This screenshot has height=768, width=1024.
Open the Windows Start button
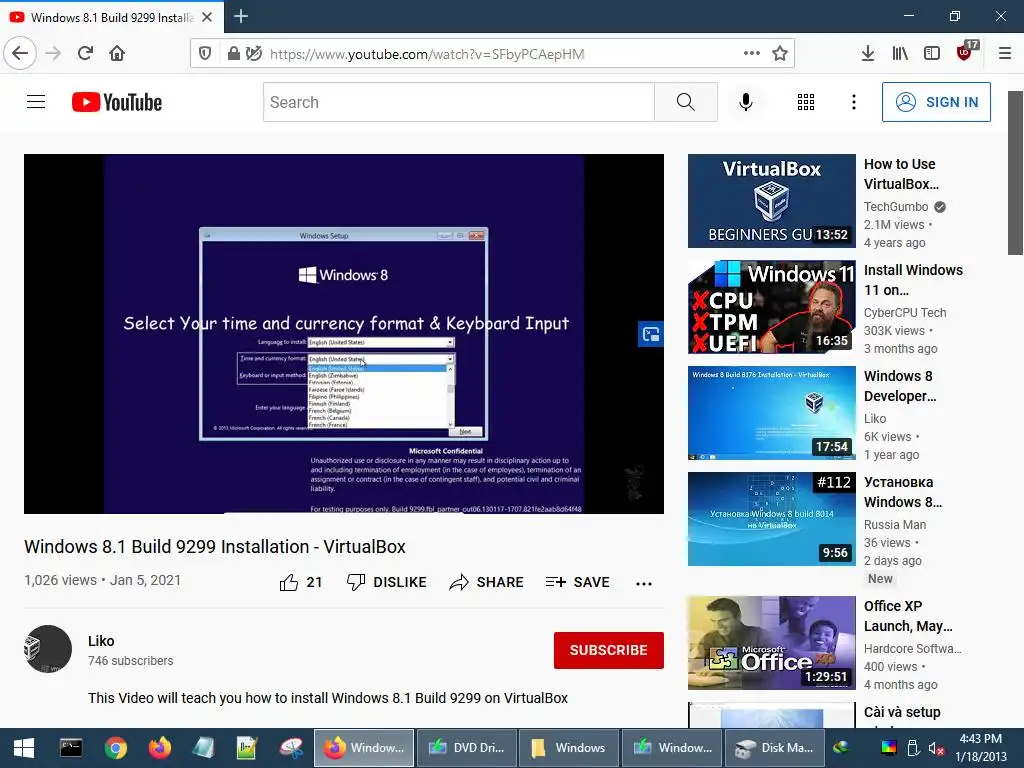click(x=24, y=748)
